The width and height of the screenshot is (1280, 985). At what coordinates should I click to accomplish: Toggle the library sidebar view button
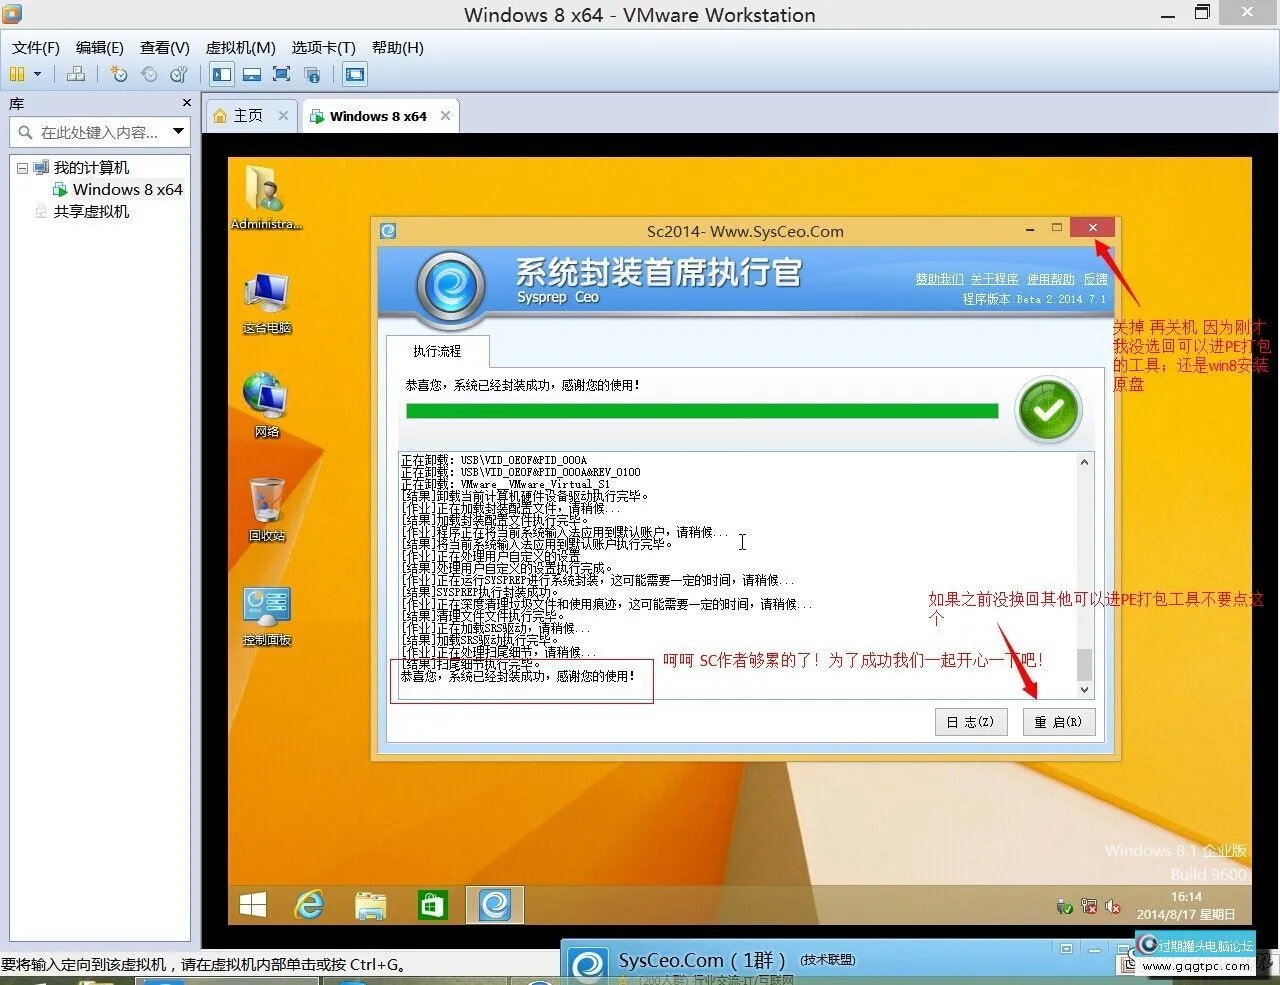pos(222,74)
